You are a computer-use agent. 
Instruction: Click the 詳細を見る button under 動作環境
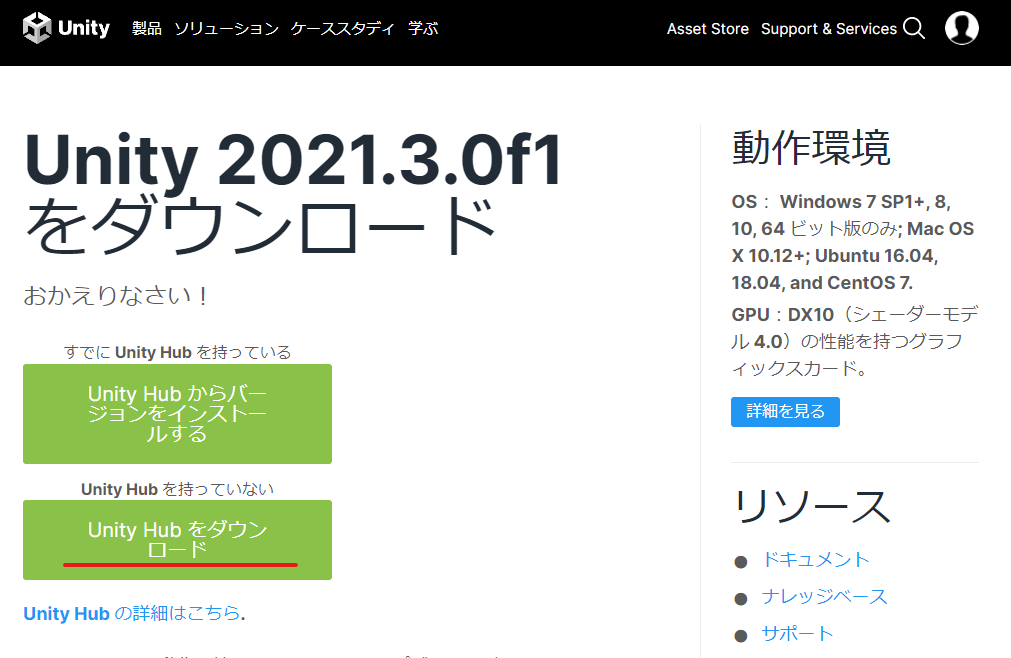785,411
